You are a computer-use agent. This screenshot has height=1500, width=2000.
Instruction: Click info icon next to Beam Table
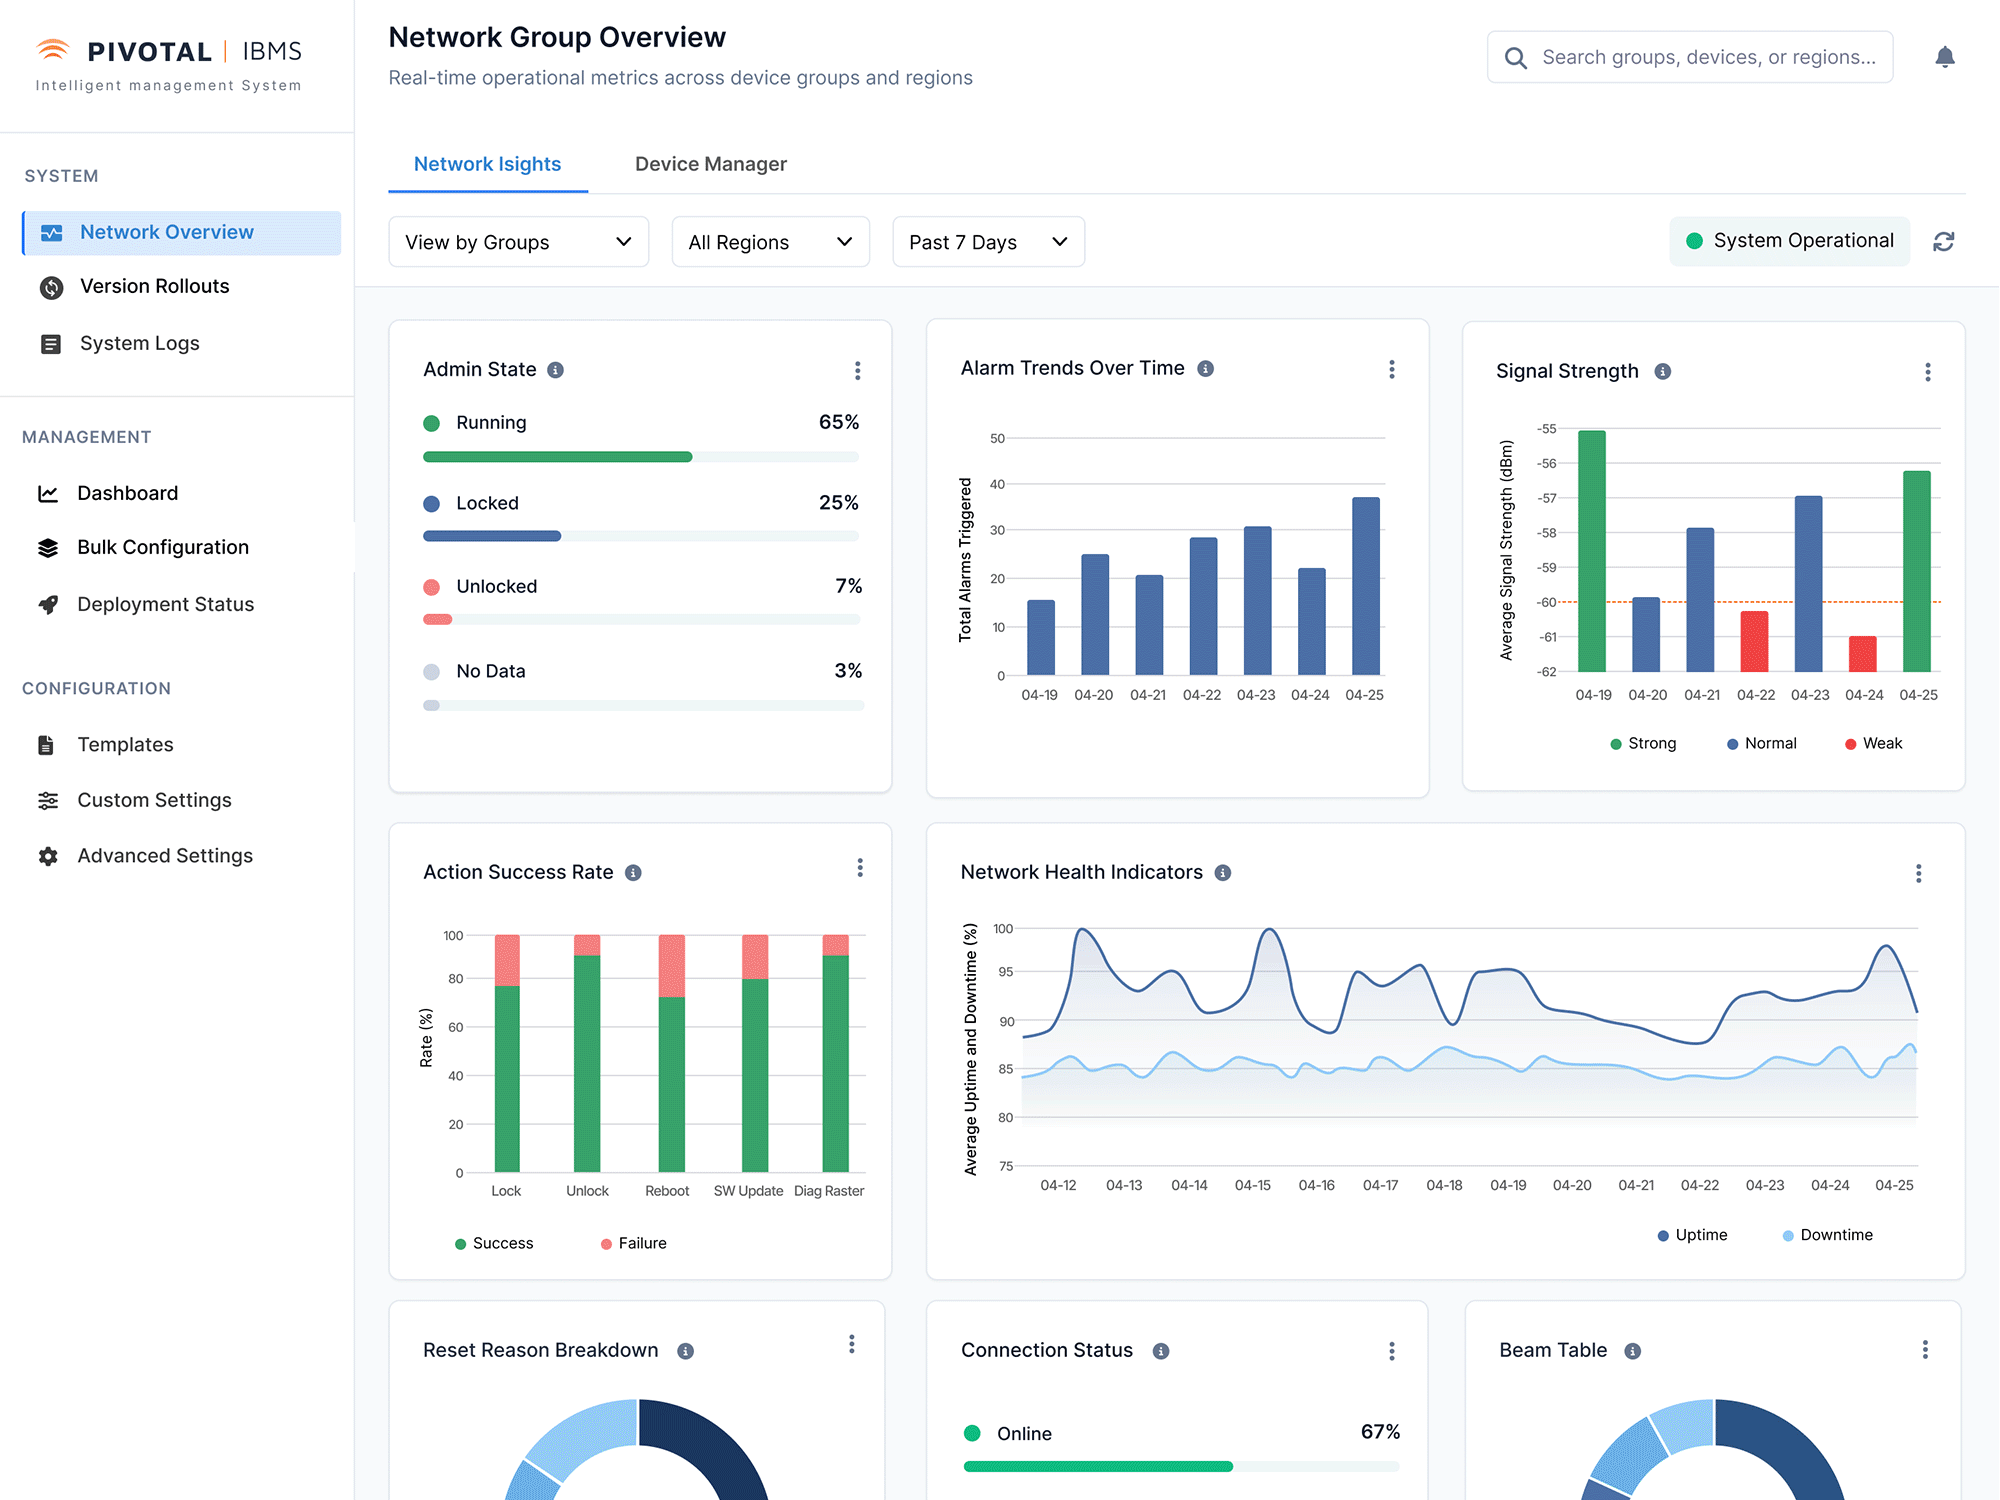[1632, 1351]
